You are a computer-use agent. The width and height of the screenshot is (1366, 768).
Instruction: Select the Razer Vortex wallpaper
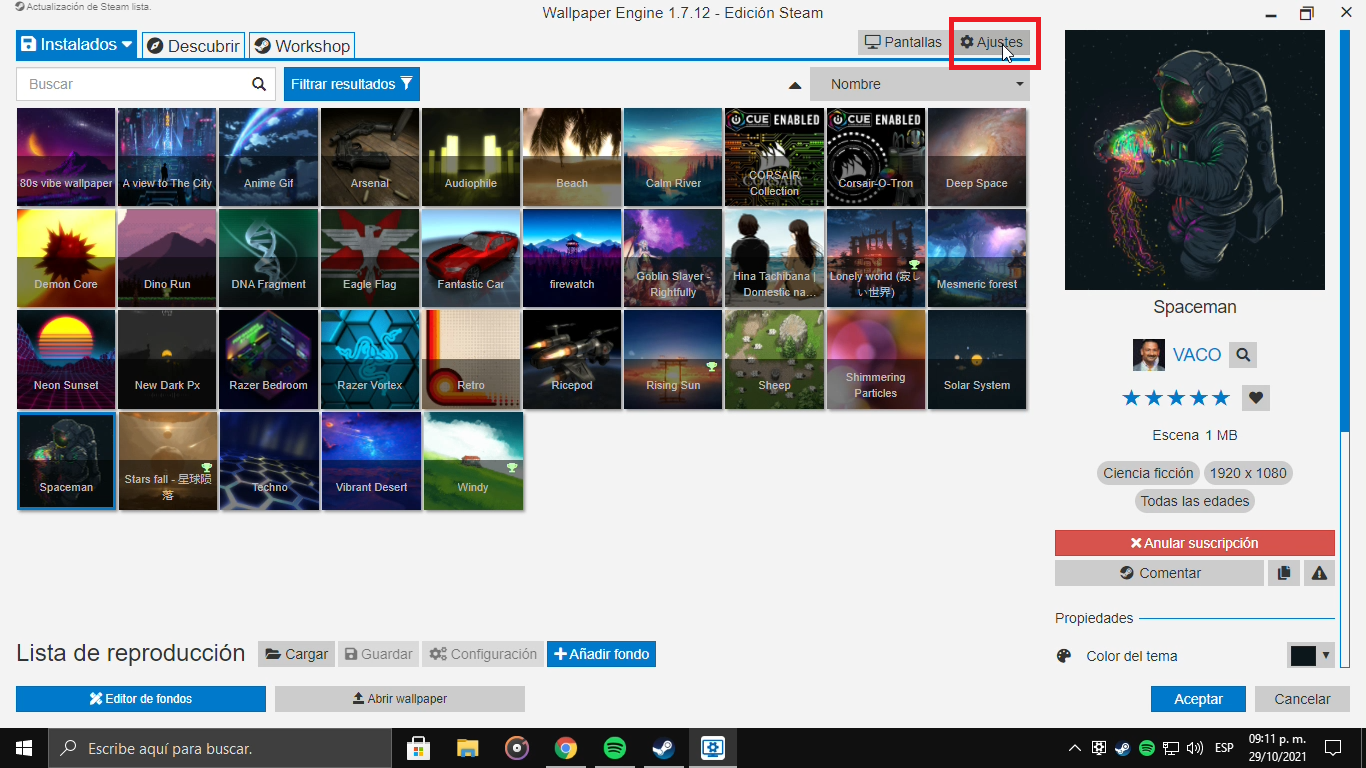tap(370, 359)
